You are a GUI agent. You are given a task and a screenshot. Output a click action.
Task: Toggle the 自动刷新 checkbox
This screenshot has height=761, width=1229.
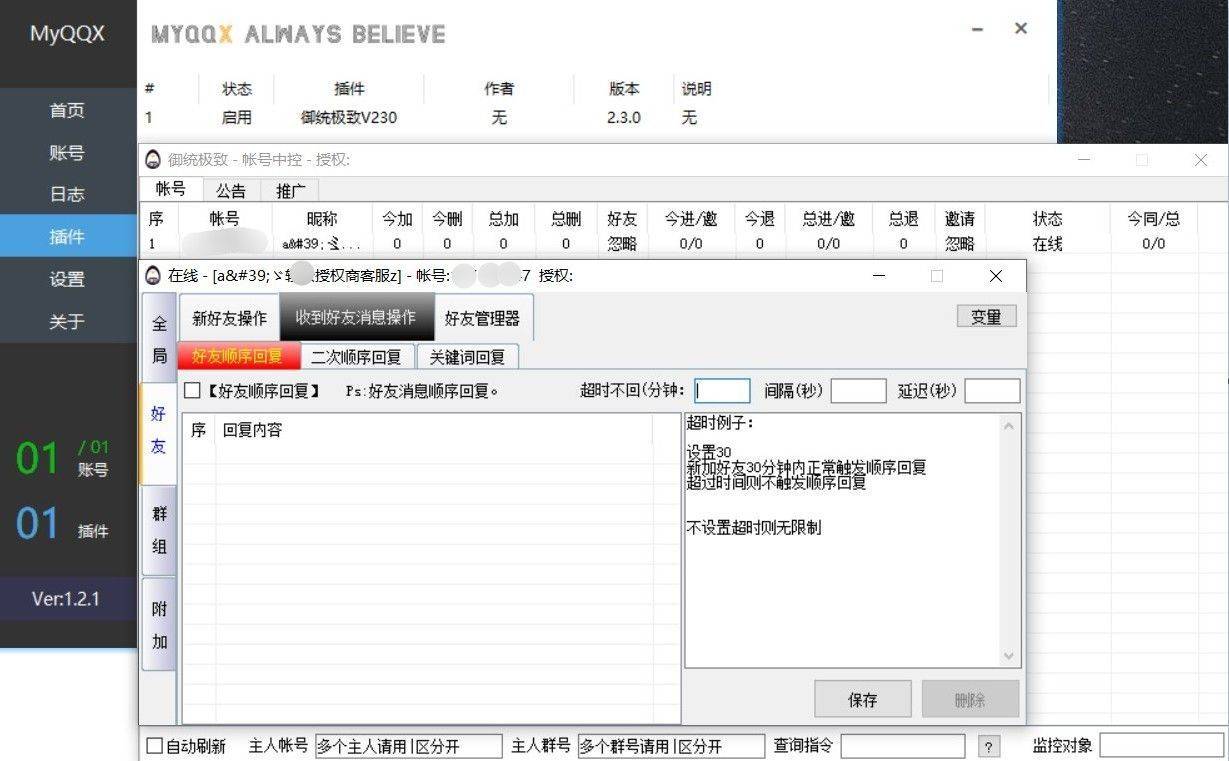(x=155, y=746)
